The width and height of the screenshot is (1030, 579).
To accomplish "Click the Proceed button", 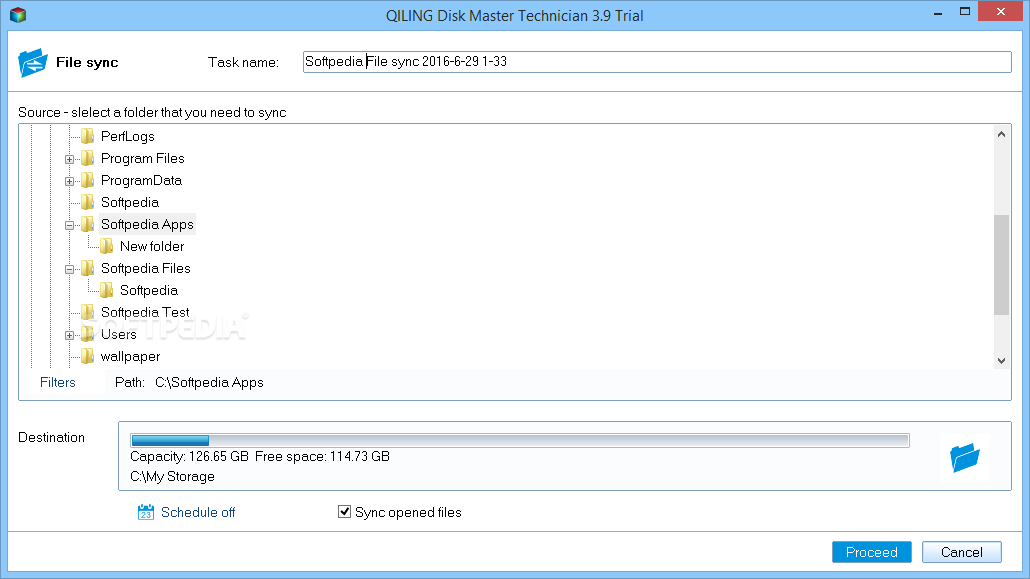I will coord(872,552).
